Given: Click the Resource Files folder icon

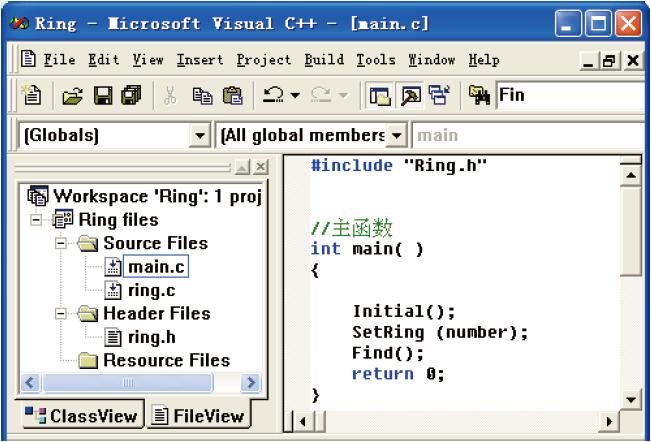Looking at the screenshot, I should click(x=88, y=361).
